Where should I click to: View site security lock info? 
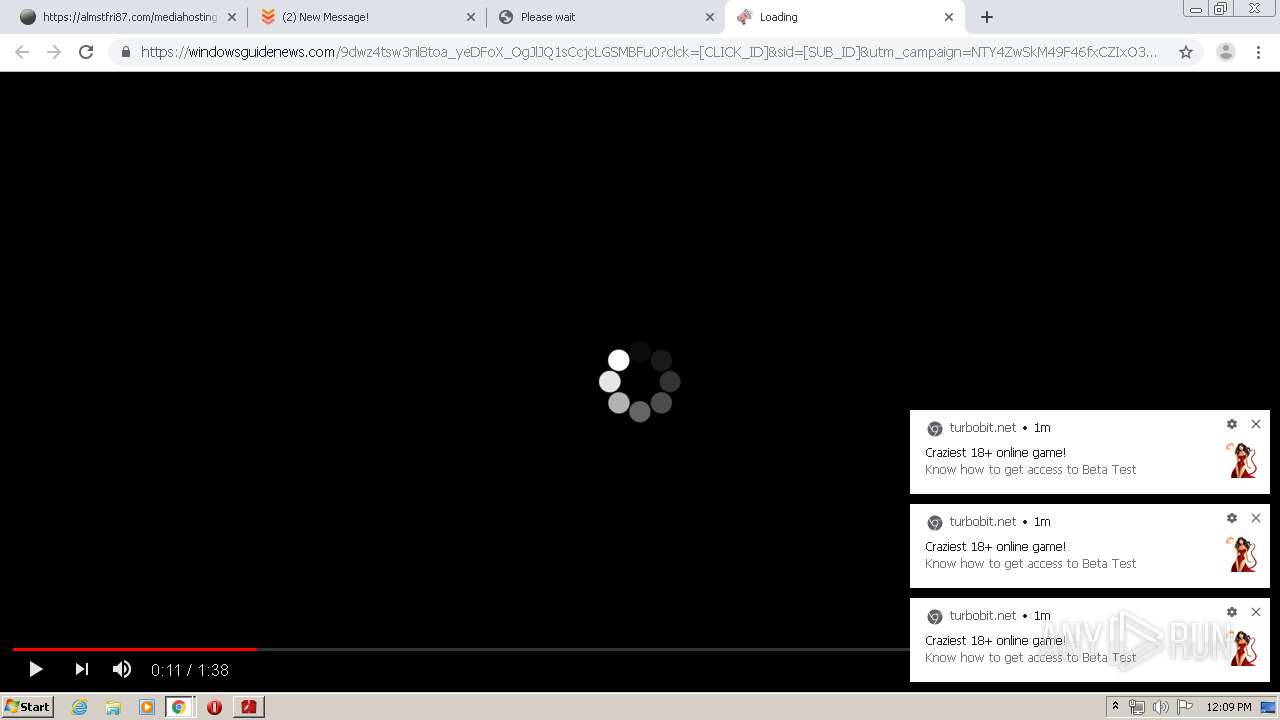(x=126, y=52)
